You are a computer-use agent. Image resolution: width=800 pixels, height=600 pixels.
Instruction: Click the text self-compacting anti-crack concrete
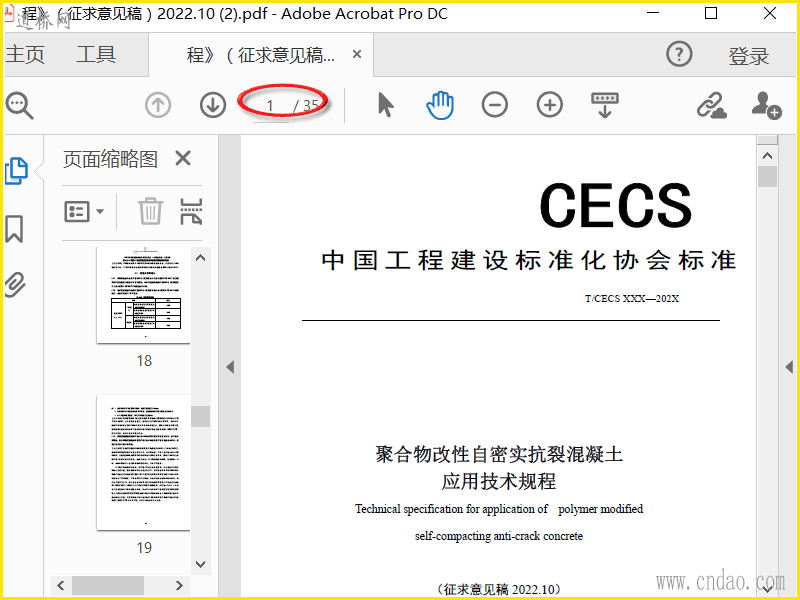[499, 536]
